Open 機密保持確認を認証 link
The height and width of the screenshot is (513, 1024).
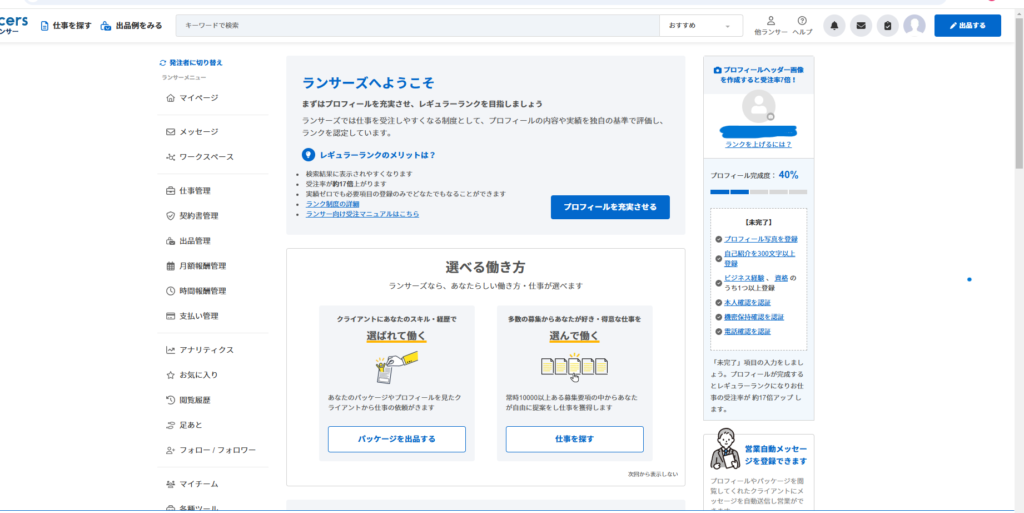point(754,317)
